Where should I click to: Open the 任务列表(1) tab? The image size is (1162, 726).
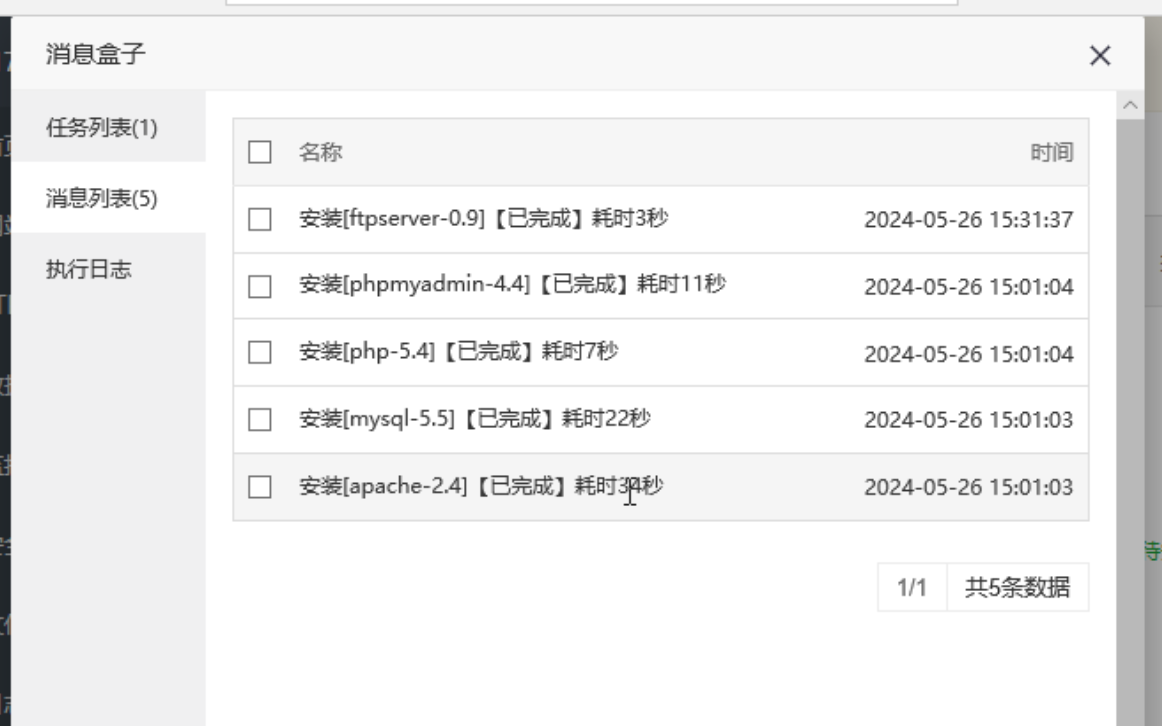108,127
